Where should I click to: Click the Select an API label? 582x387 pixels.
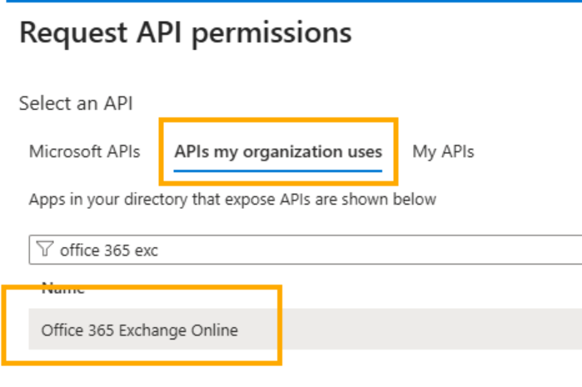pos(76,103)
